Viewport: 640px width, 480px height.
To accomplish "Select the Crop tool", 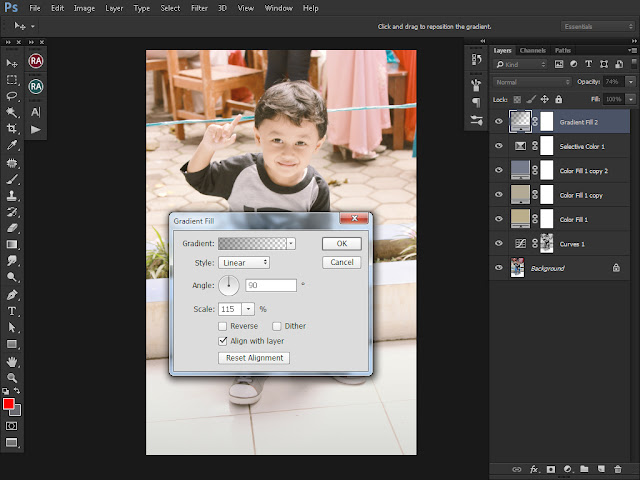I will point(12,129).
